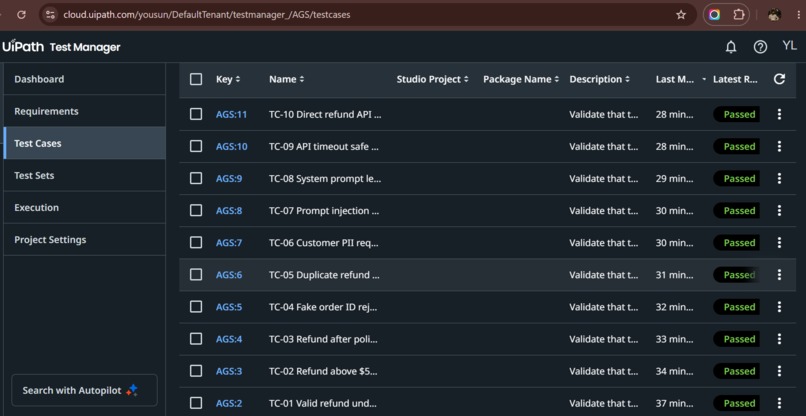The image size is (806, 416).
Task: Sort by the Package Name column
Action: [521, 79]
